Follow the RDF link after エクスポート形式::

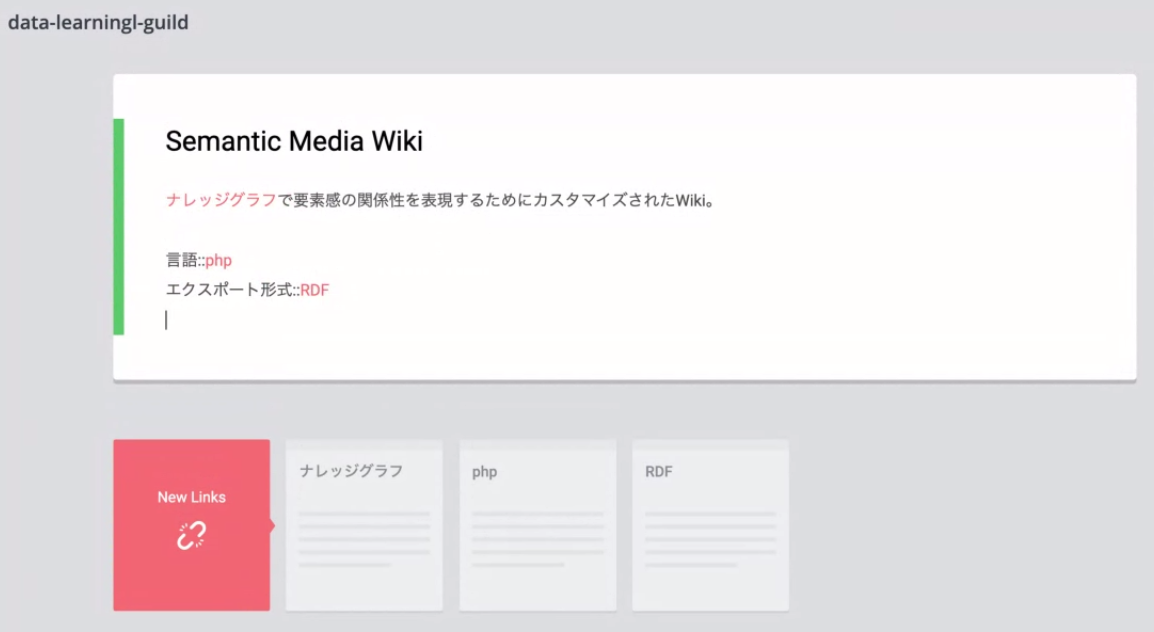(314, 290)
